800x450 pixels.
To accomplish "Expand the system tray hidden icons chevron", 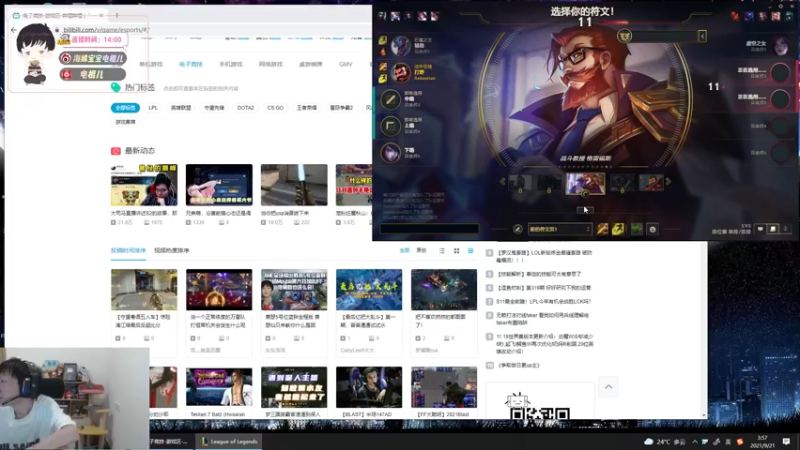I will click(x=694, y=442).
